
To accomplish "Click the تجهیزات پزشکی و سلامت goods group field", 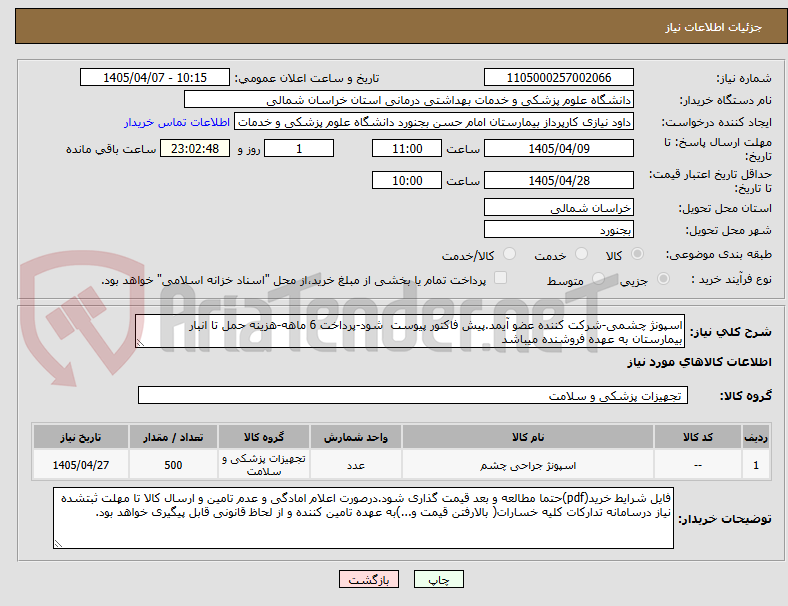I will click(x=413, y=395).
